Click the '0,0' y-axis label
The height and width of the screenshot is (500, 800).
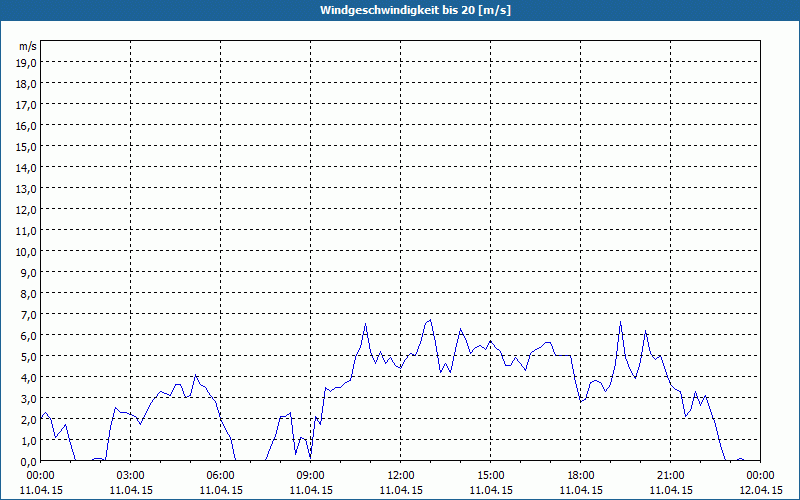(x=28, y=462)
